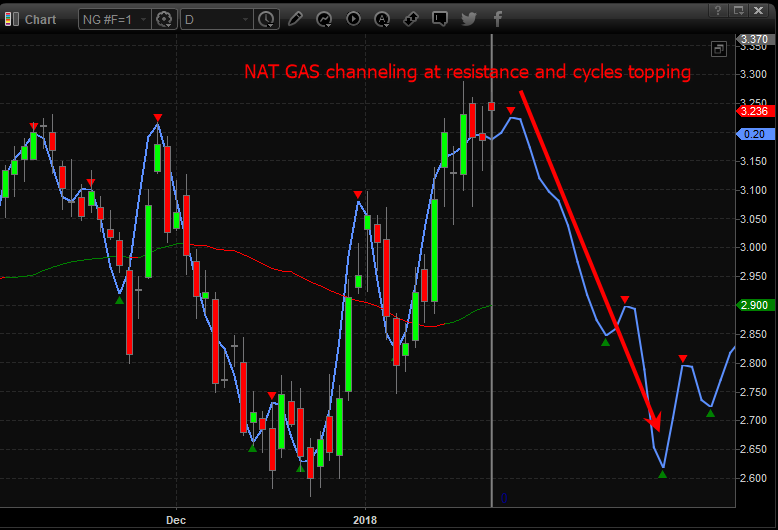The image size is (778, 530).
Task: Click the play replay icon
Action: click(x=353, y=19)
